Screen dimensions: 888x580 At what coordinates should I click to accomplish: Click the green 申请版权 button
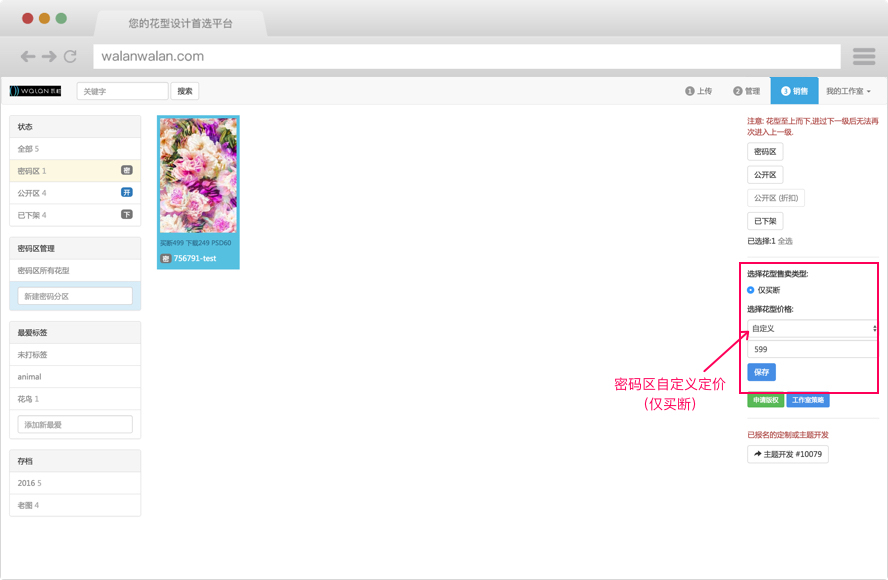(765, 401)
